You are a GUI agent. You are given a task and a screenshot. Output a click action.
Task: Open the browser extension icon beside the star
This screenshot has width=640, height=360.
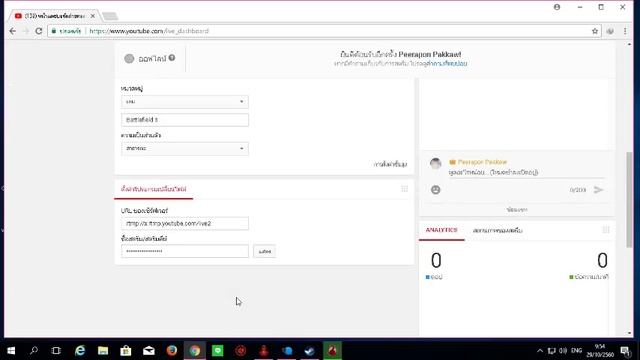(610, 31)
